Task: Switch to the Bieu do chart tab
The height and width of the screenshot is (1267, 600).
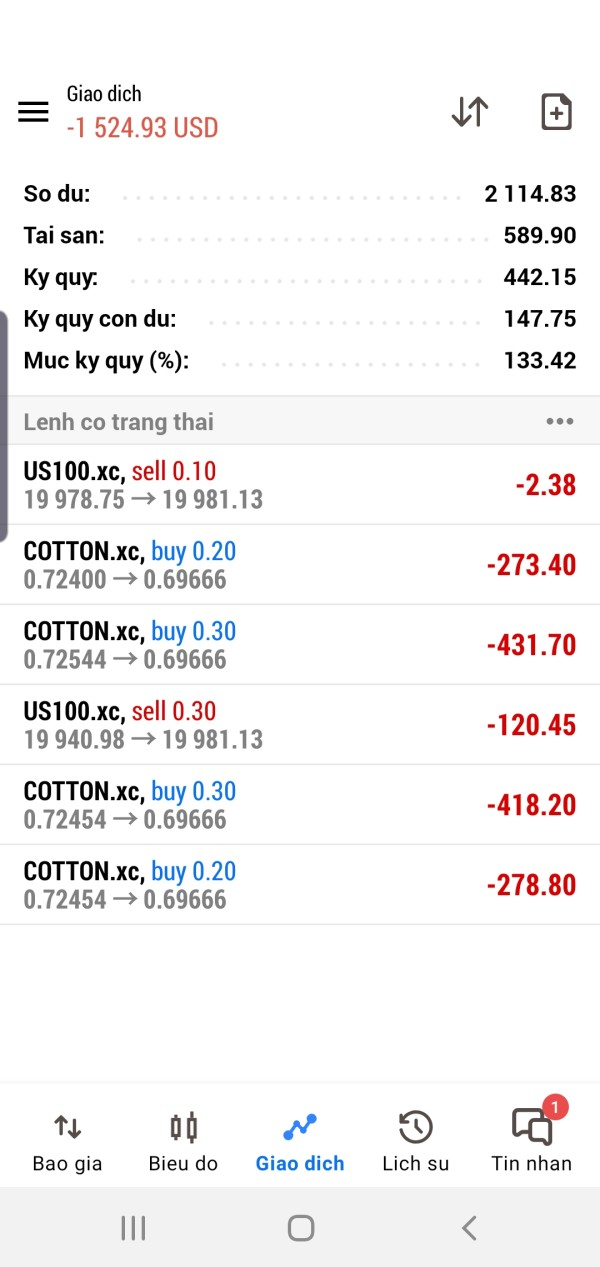Action: (183, 1143)
